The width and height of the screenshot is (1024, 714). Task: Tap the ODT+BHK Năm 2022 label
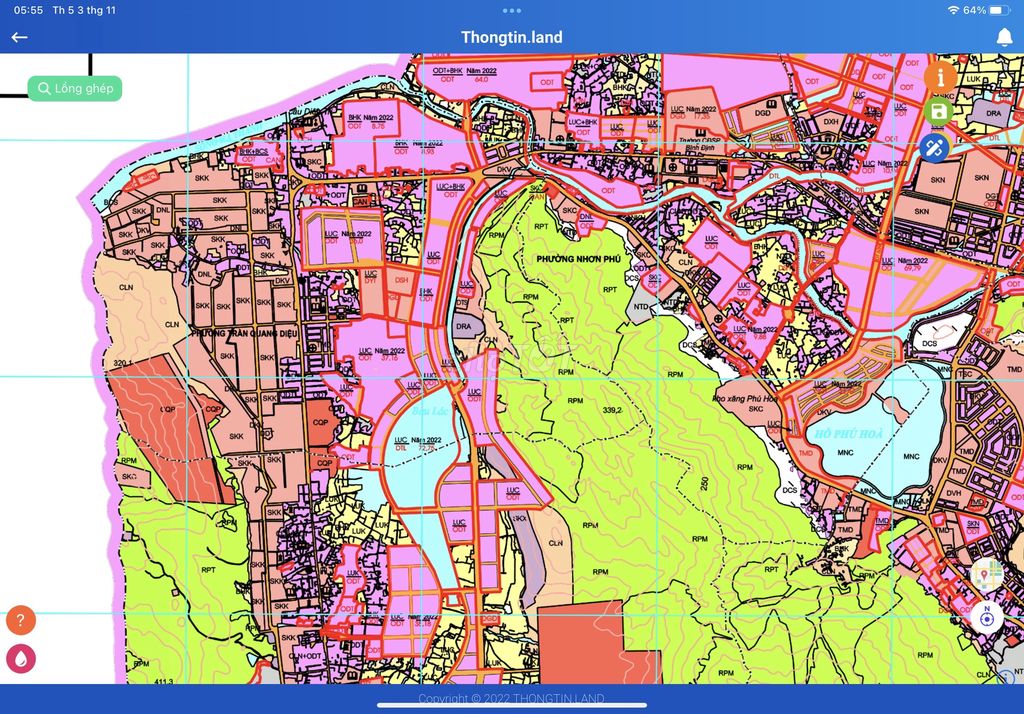tap(464, 71)
